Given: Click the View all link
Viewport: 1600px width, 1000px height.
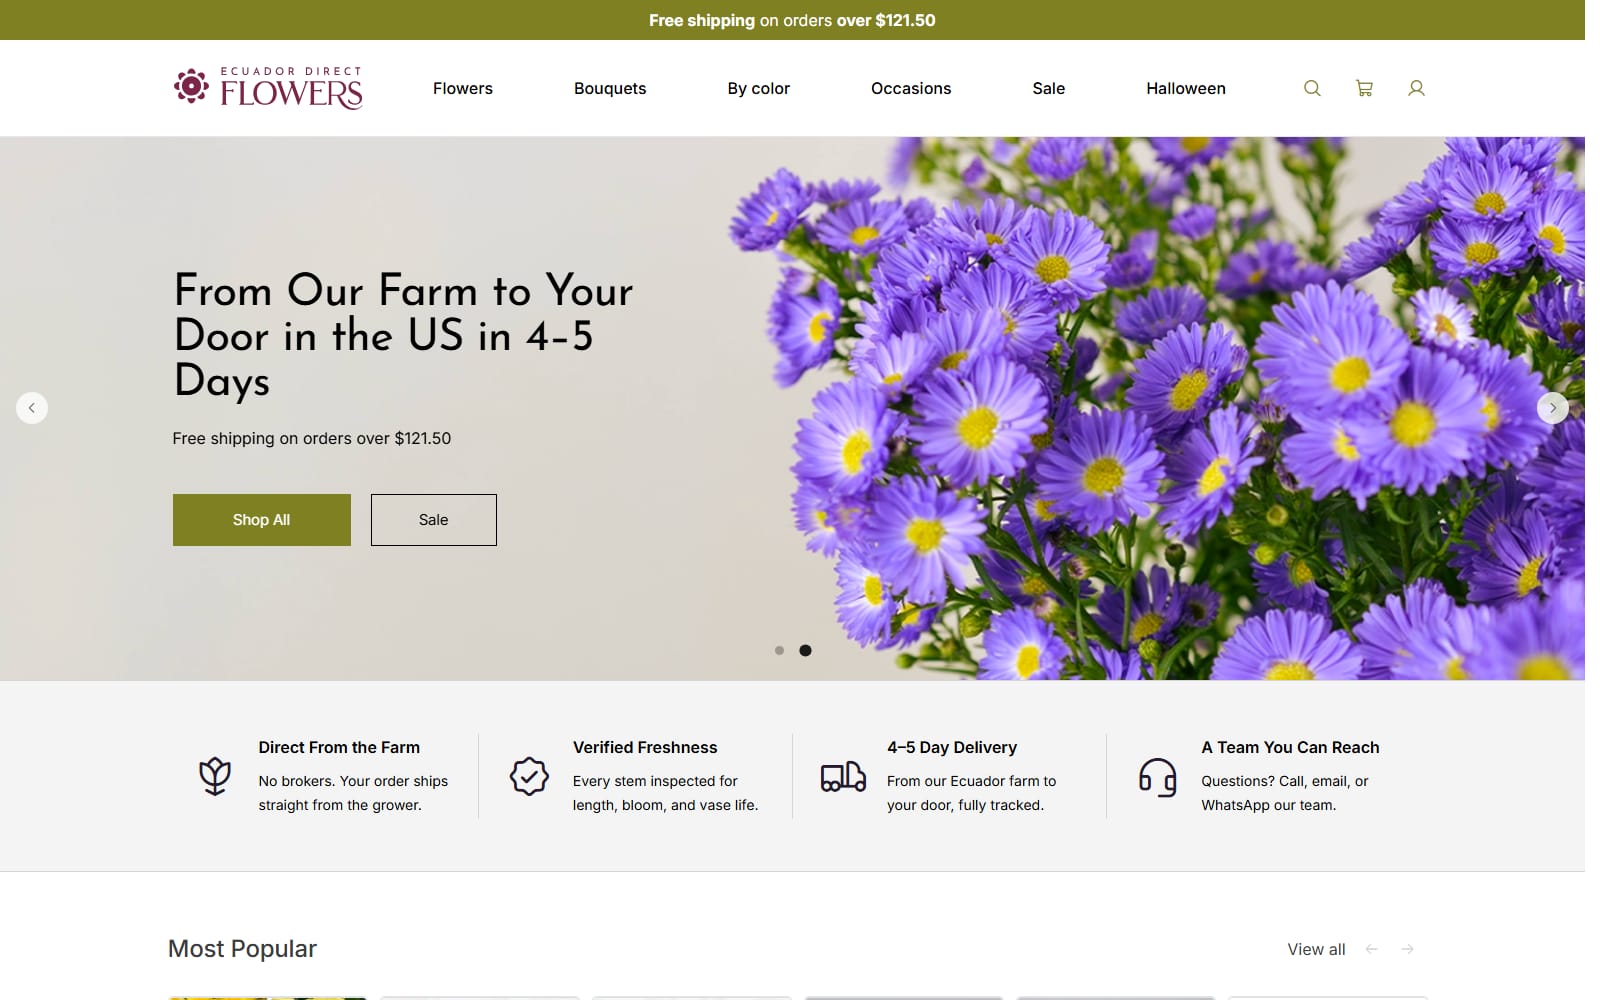Looking at the screenshot, I should click(1316, 949).
